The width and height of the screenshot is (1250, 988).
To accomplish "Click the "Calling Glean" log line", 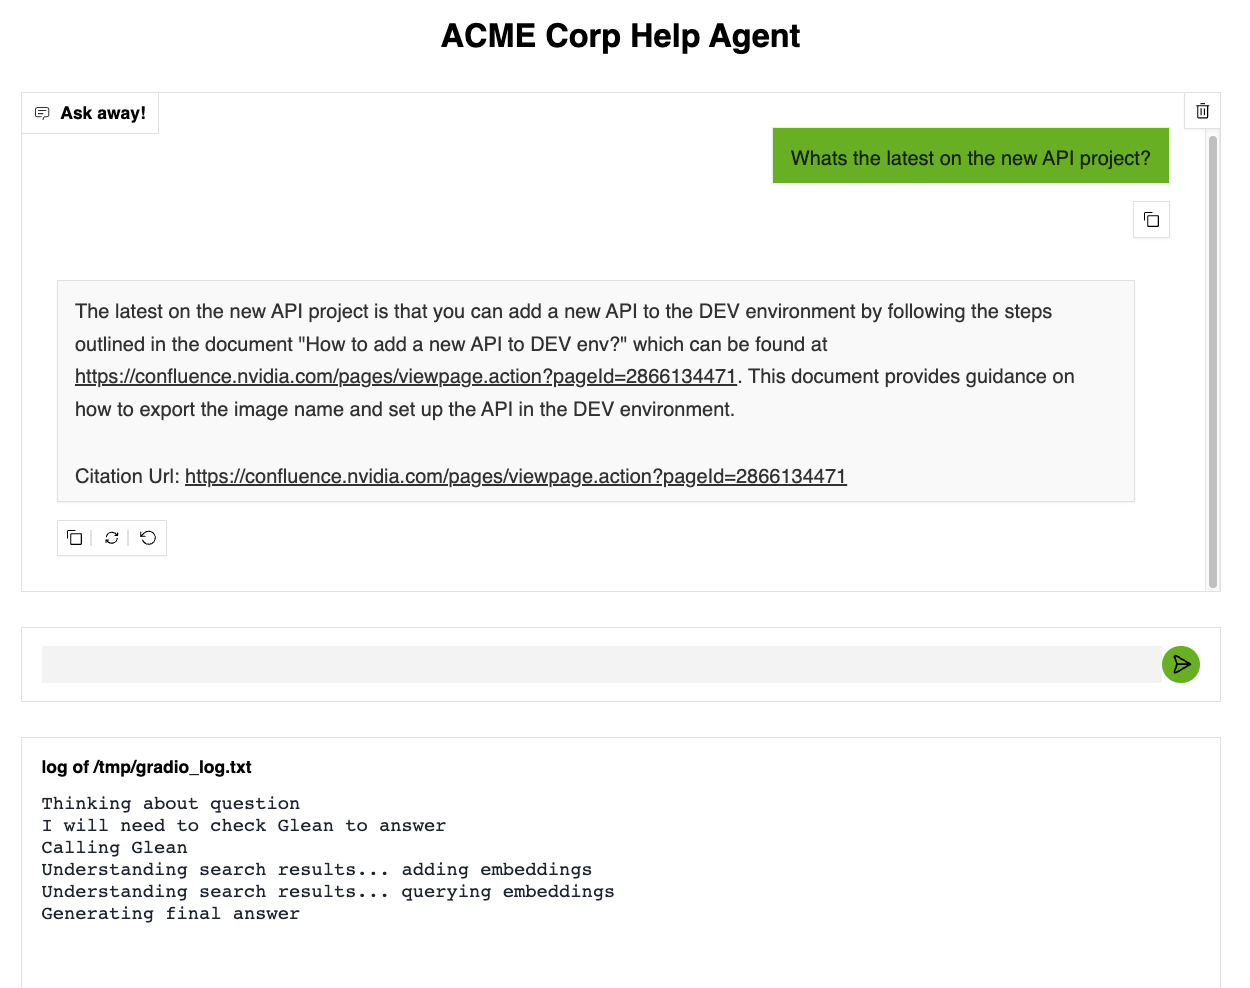I will 114,848.
